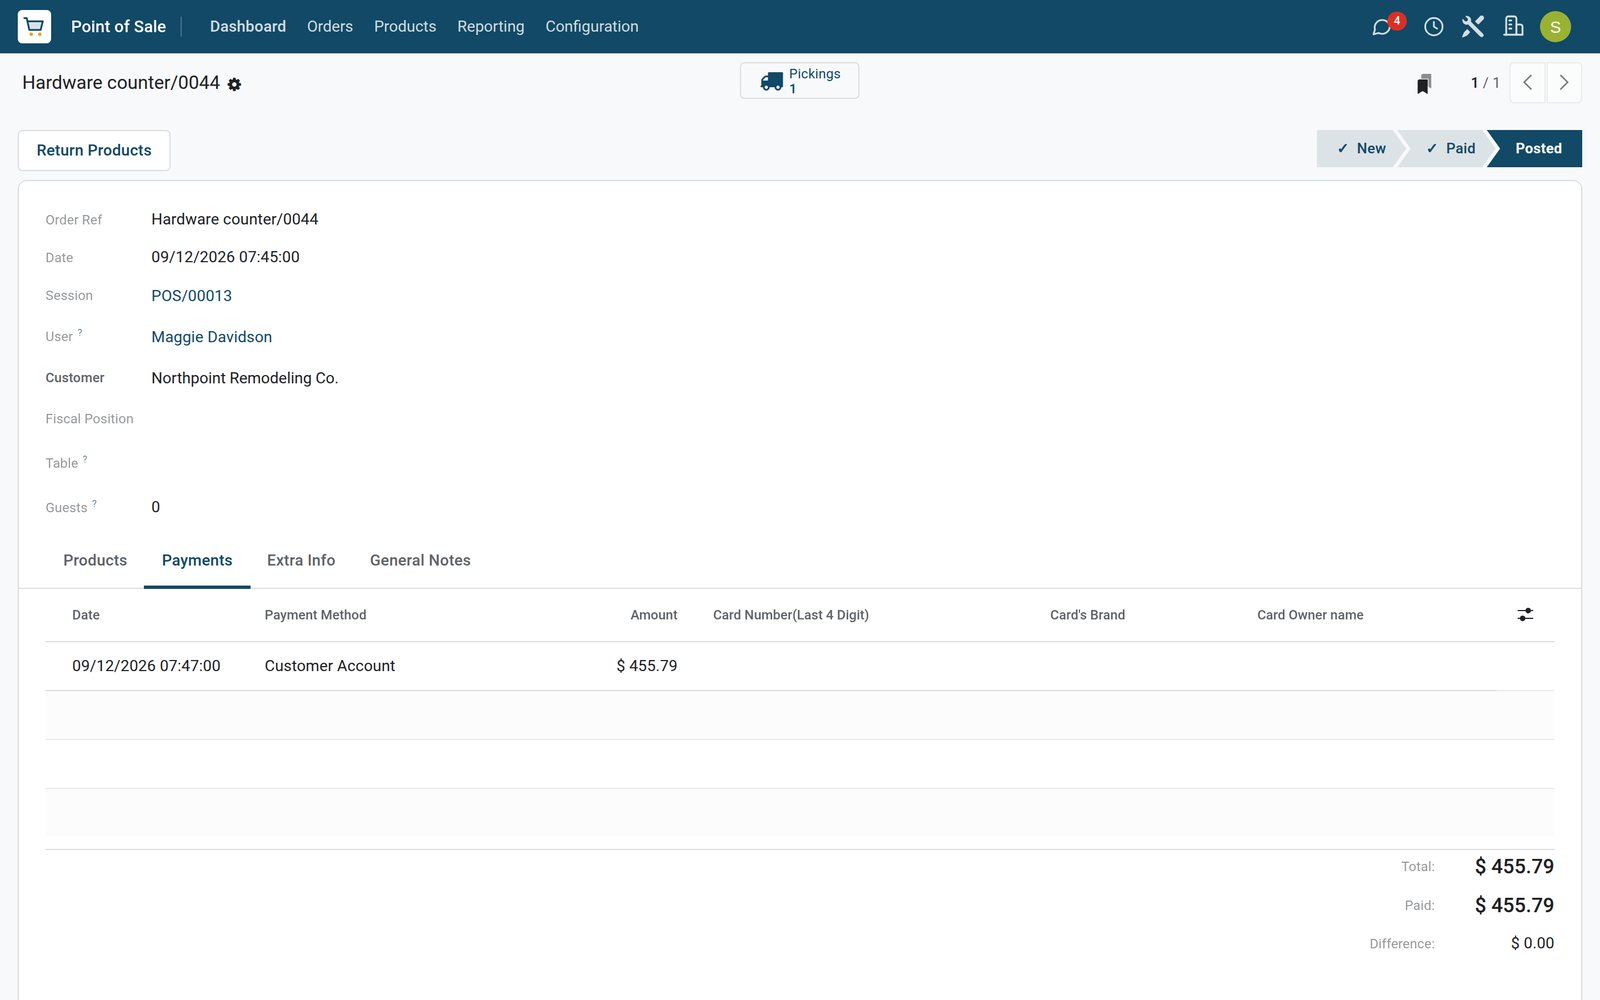Screen dimensions: 1600x1000
Task: Click payment date 09/12/2026 07:47:00 cell
Action: click(146, 666)
